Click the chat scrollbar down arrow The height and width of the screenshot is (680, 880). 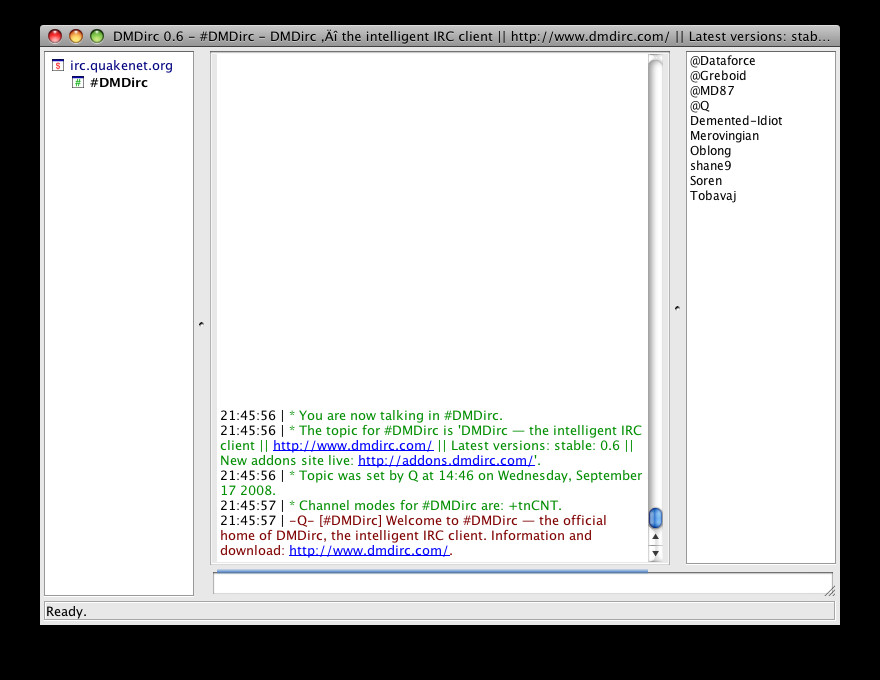[656, 553]
